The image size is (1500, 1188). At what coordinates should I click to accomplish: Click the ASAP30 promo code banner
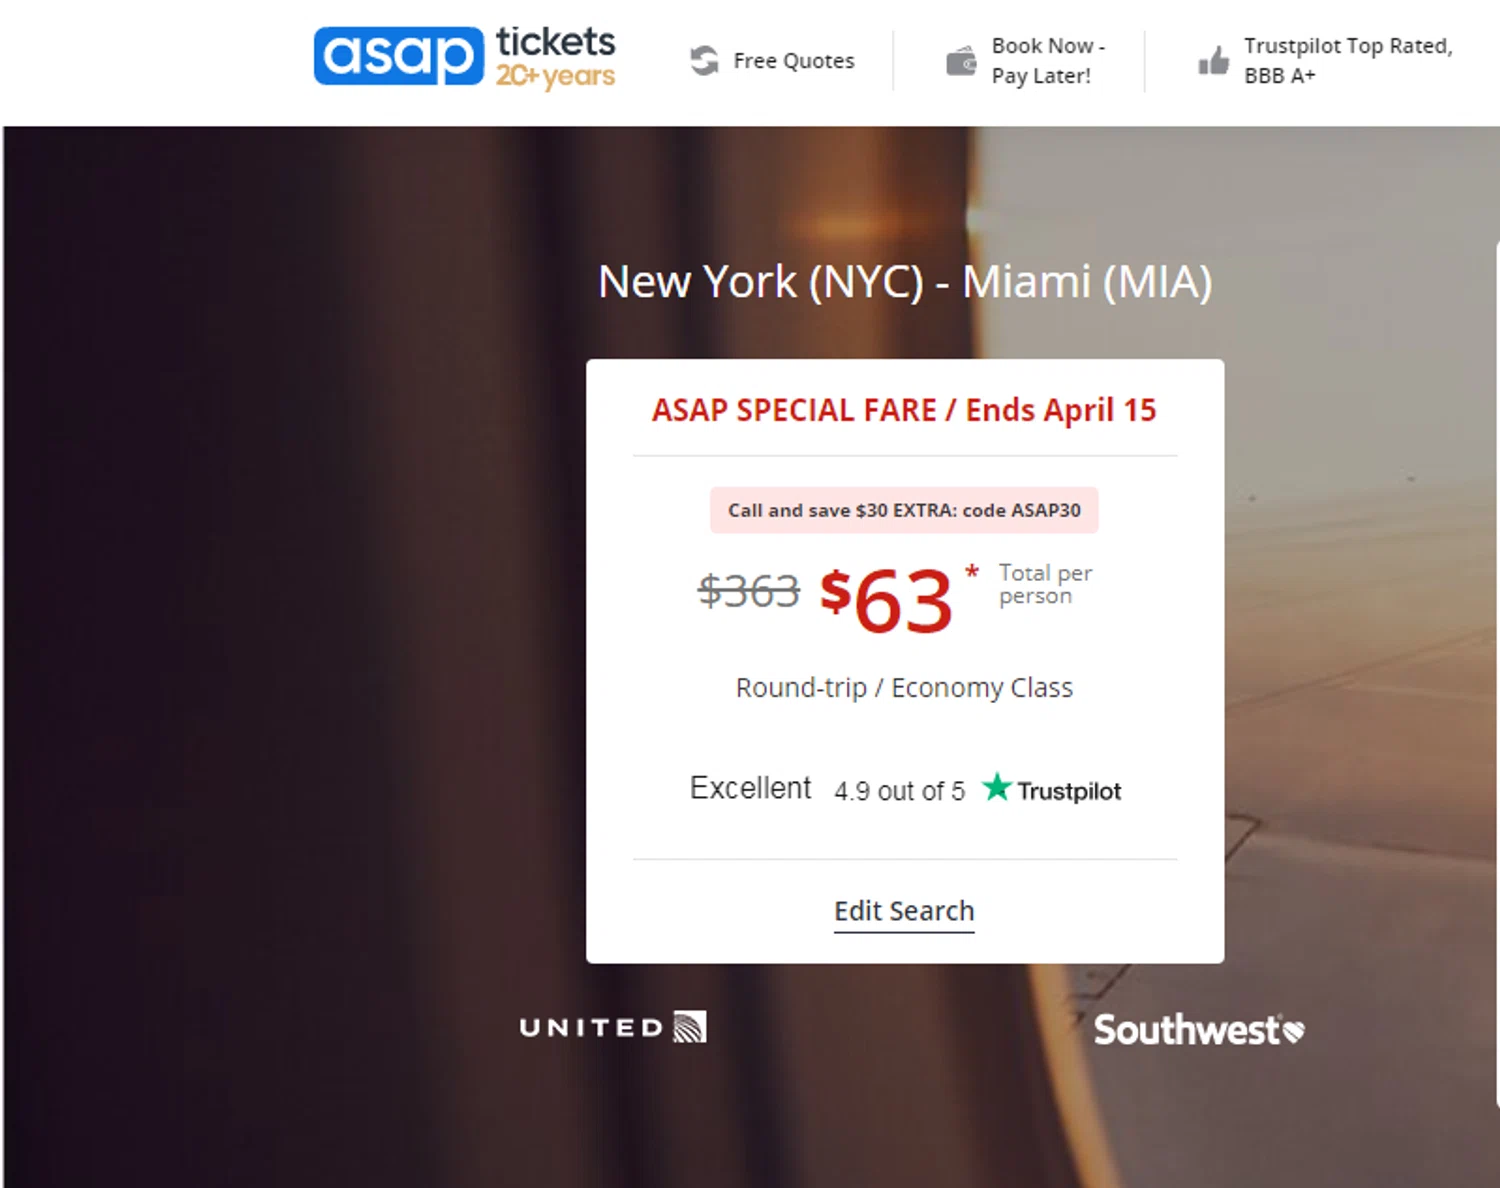(904, 510)
